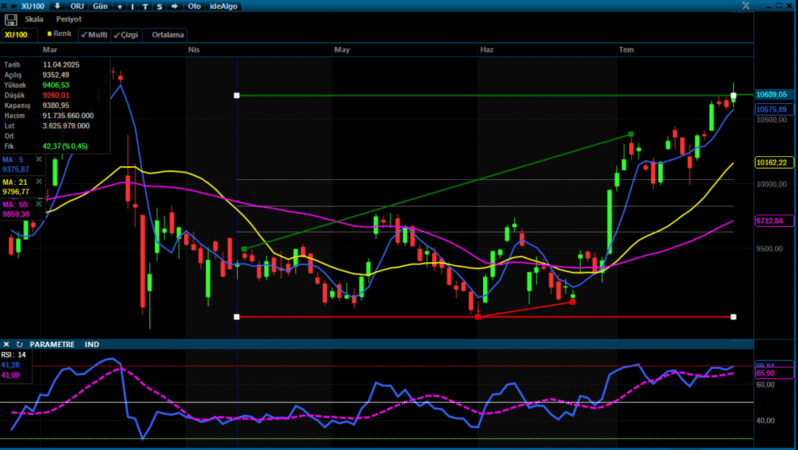Open the Gün period selector
This screenshot has height=450, width=798.
pos(100,6)
